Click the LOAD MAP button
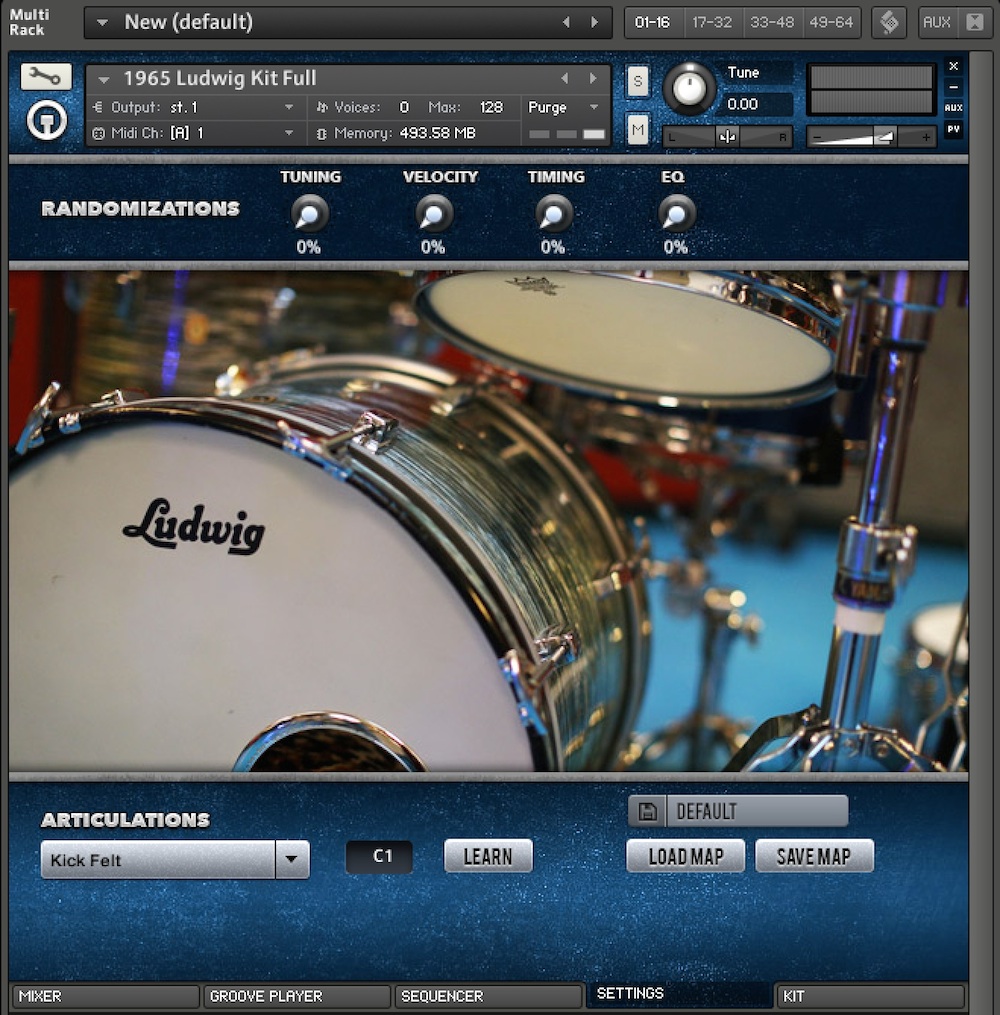Viewport: 1000px width, 1015px height. tap(685, 856)
